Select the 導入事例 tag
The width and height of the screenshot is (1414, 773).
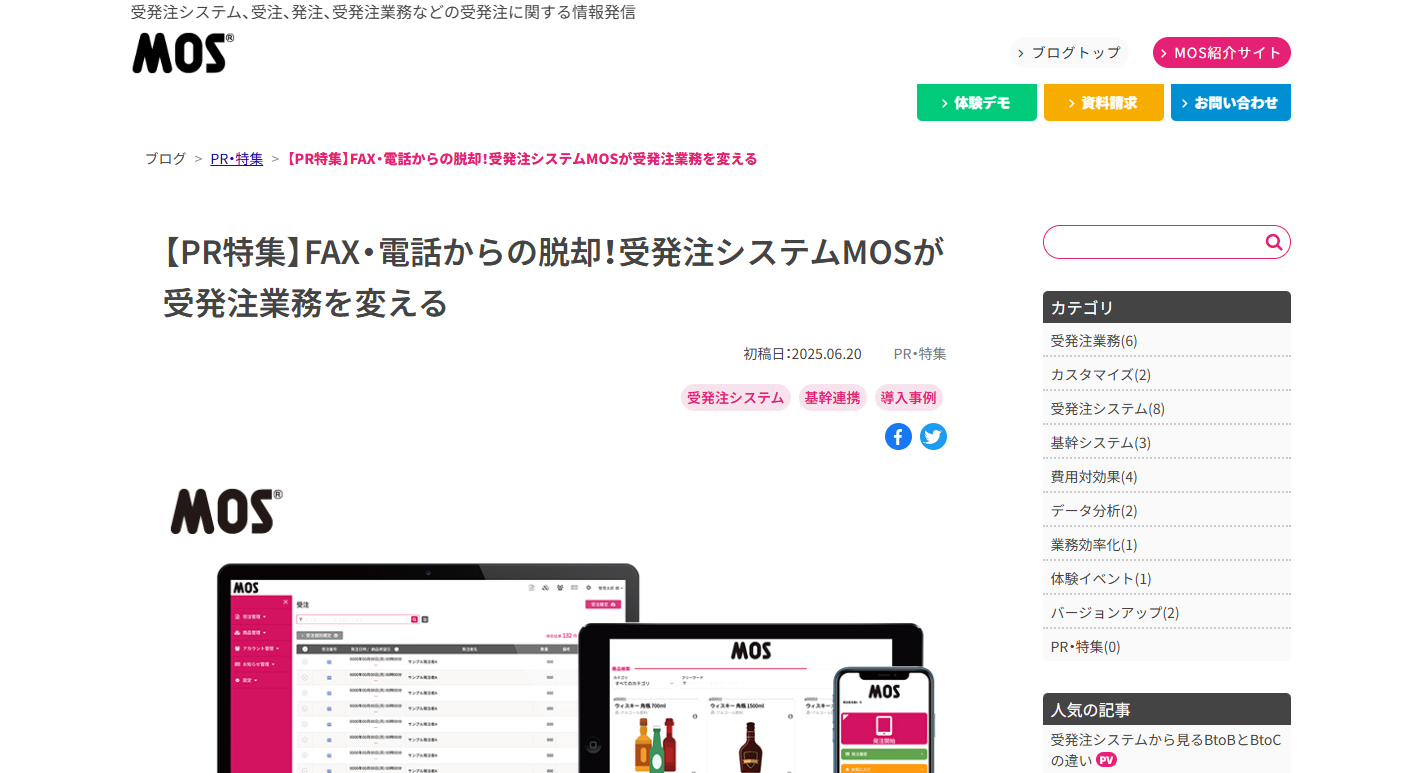(x=909, y=397)
